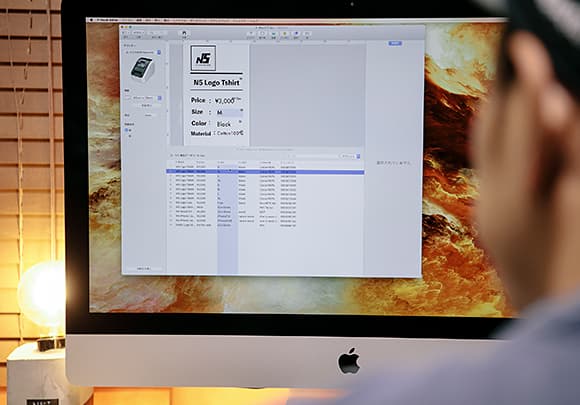Select the NS logo image on the label

(203, 58)
